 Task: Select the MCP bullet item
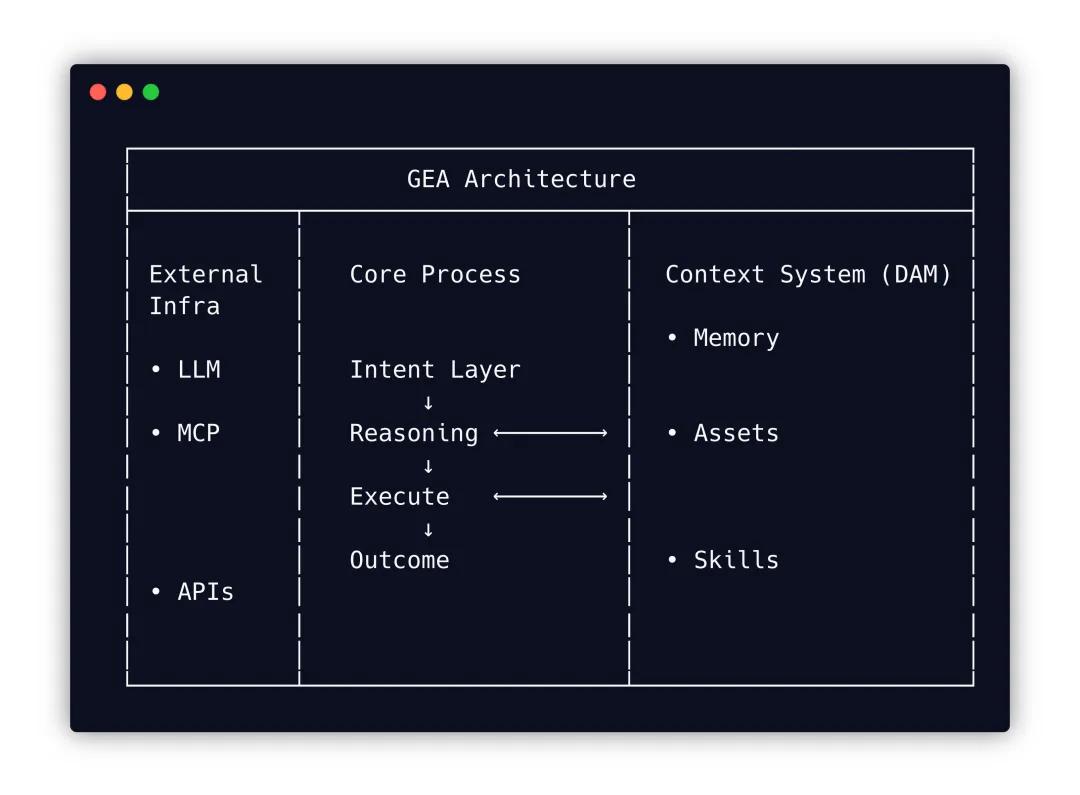tap(197, 433)
